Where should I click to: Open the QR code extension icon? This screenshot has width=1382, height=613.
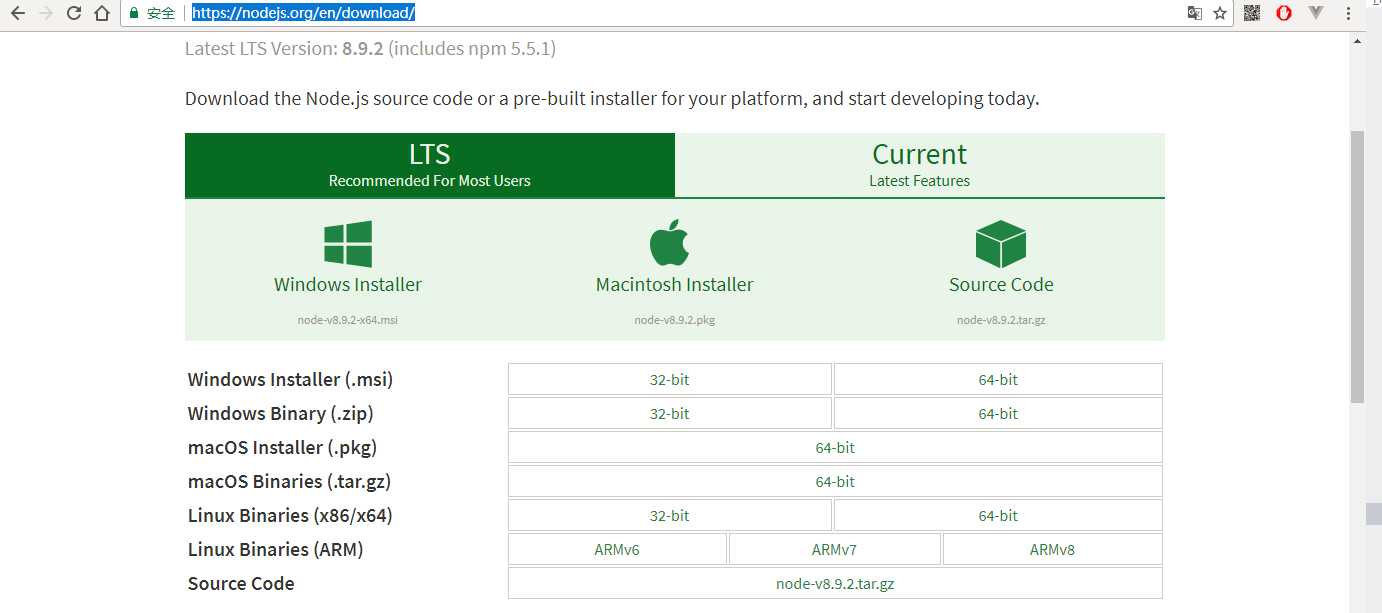(1252, 13)
